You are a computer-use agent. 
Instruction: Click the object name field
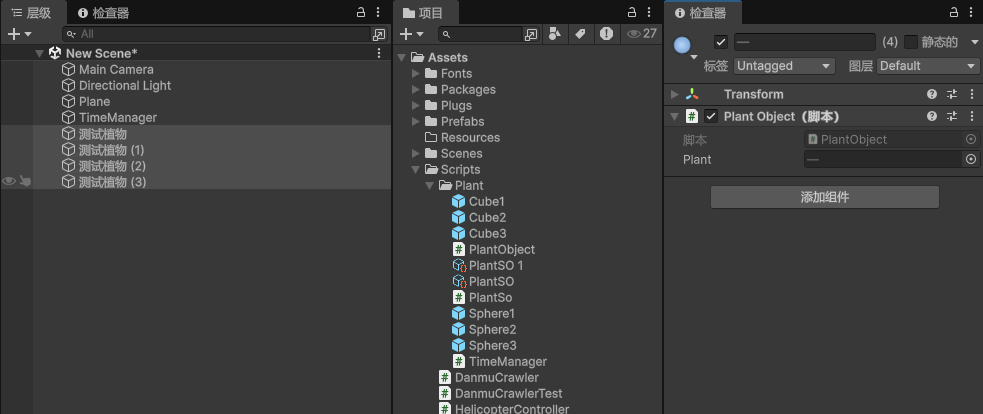(x=805, y=42)
